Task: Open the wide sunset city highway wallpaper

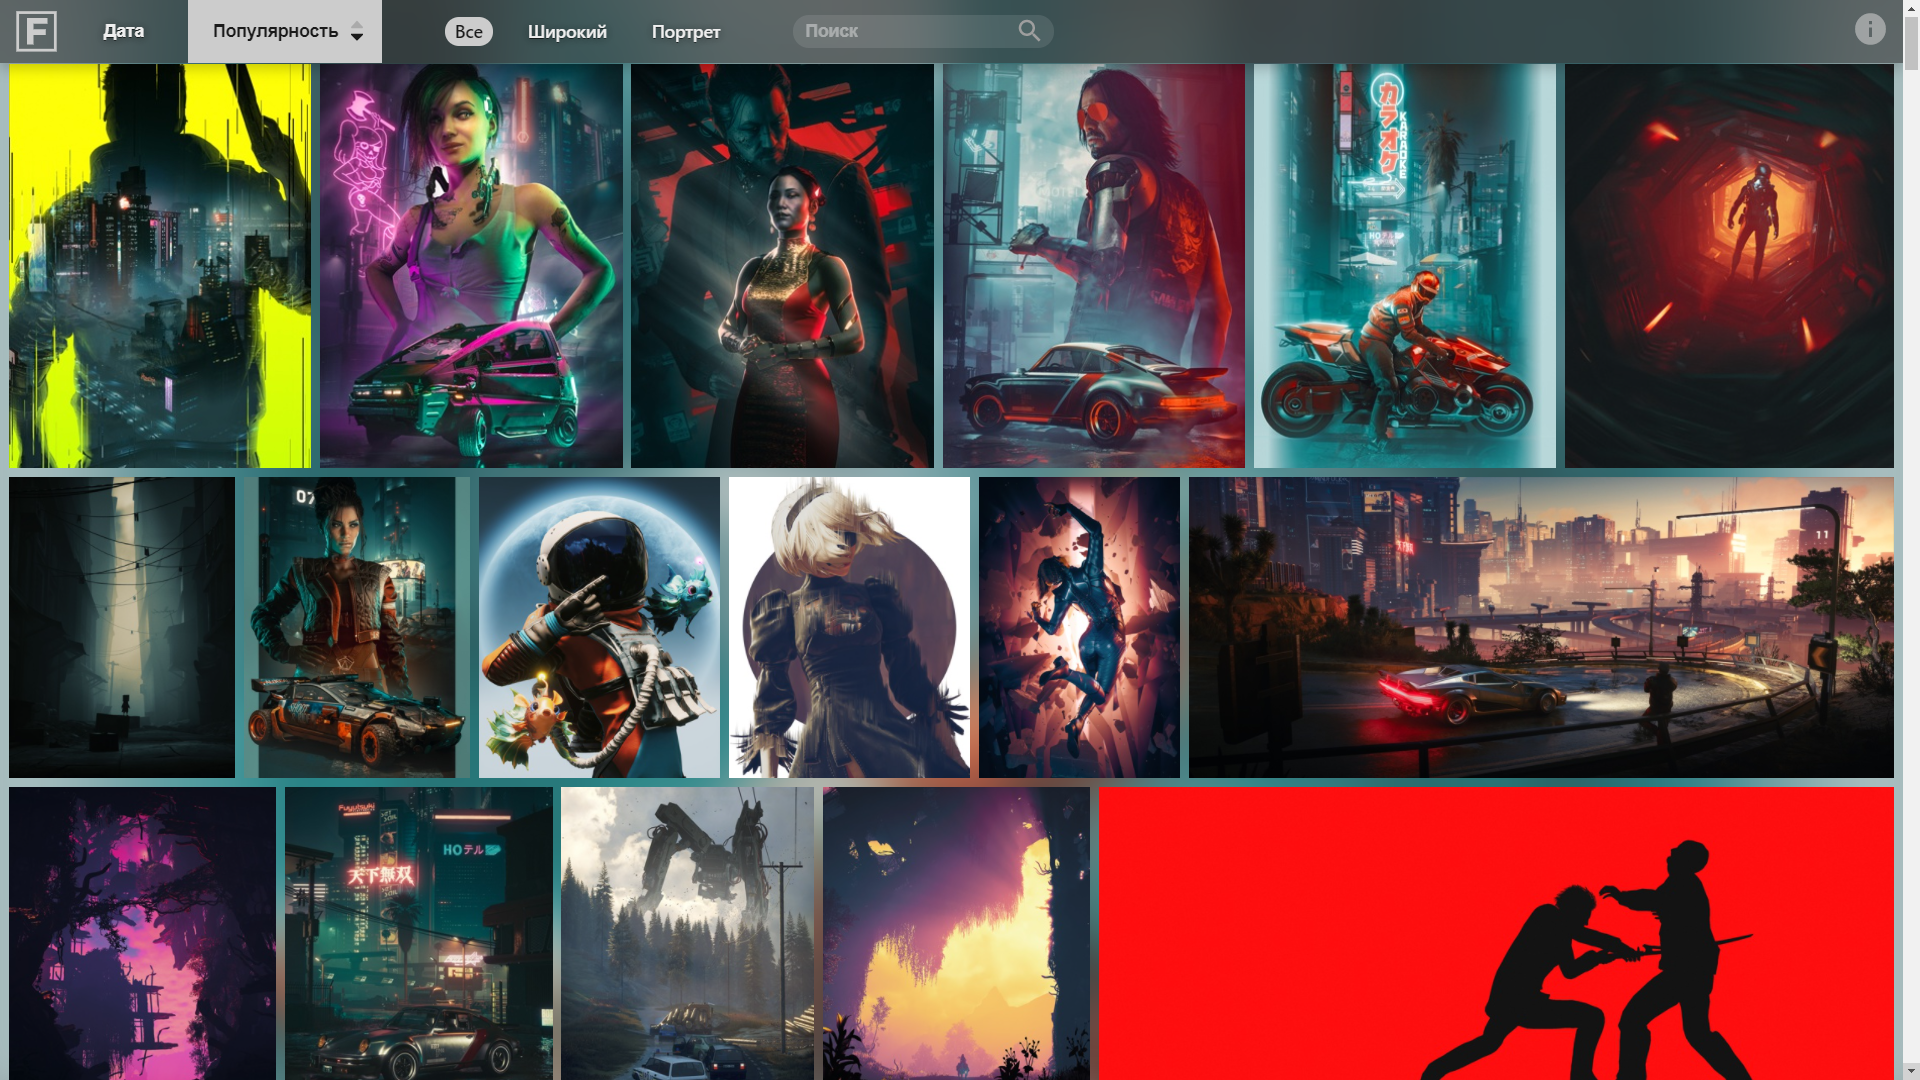Action: pyautogui.click(x=1541, y=627)
